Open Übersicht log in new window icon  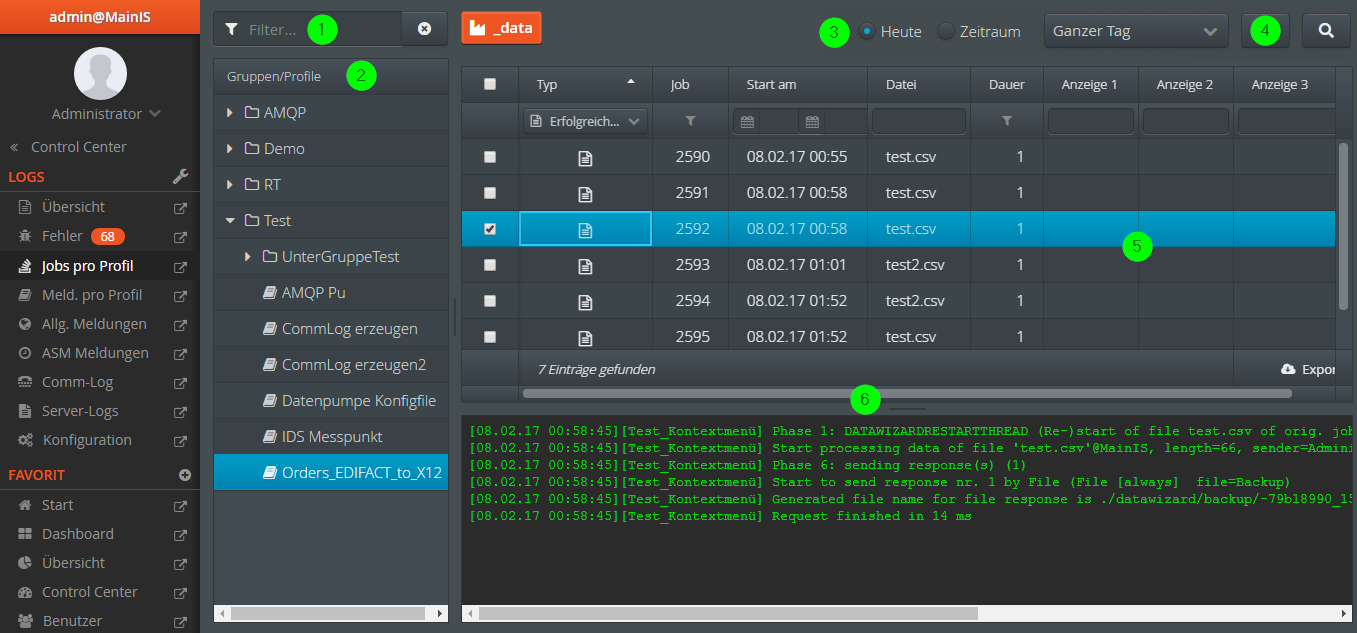[x=180, y=208]
